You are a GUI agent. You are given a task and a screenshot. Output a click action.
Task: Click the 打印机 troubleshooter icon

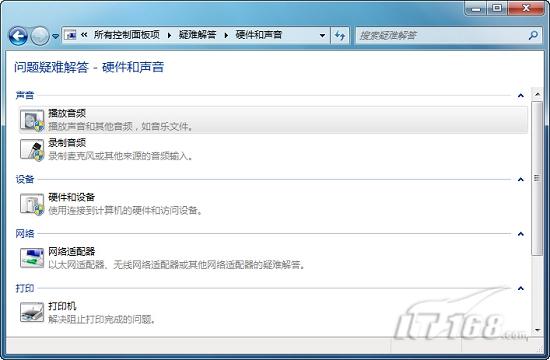click(32, 312)
